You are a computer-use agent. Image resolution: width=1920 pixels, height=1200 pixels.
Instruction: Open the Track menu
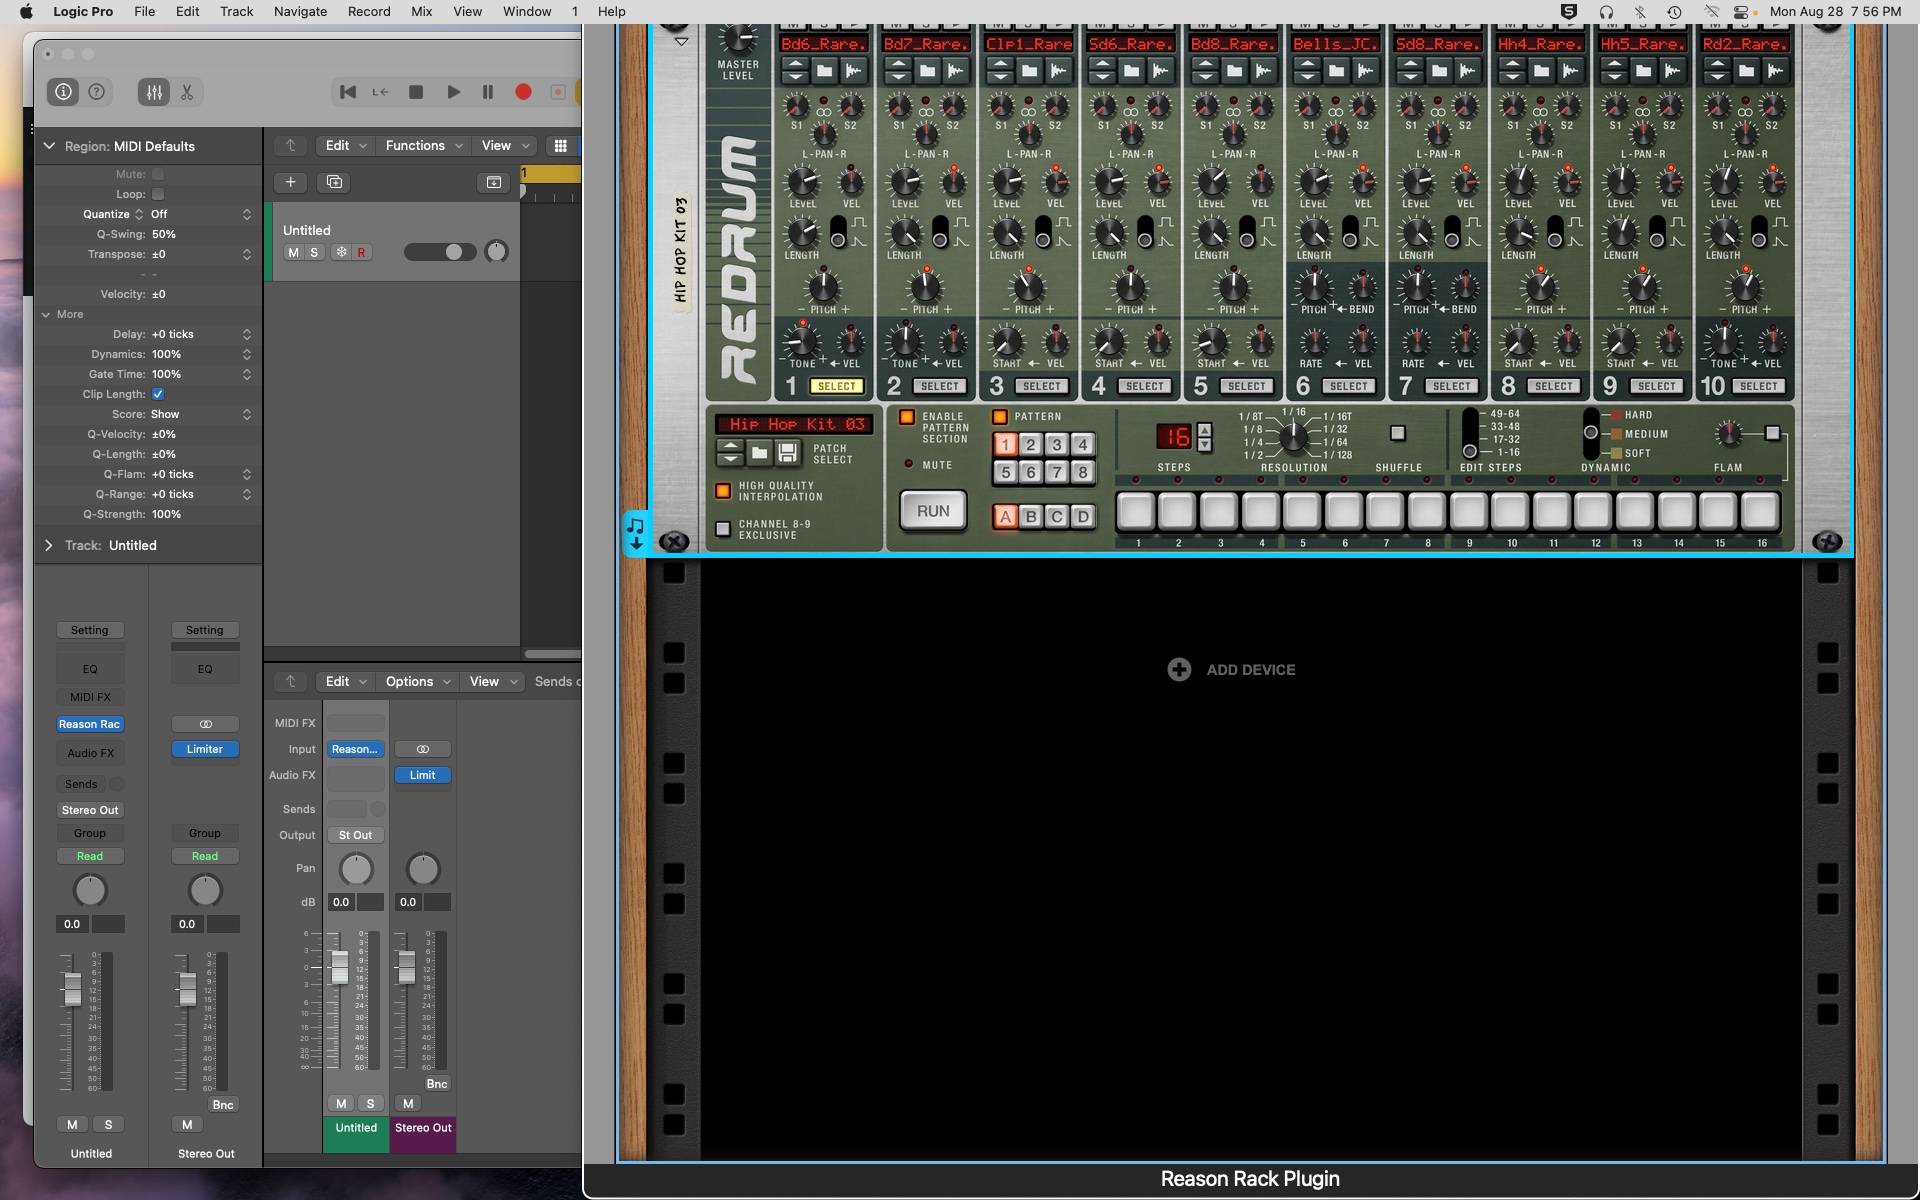236,12
